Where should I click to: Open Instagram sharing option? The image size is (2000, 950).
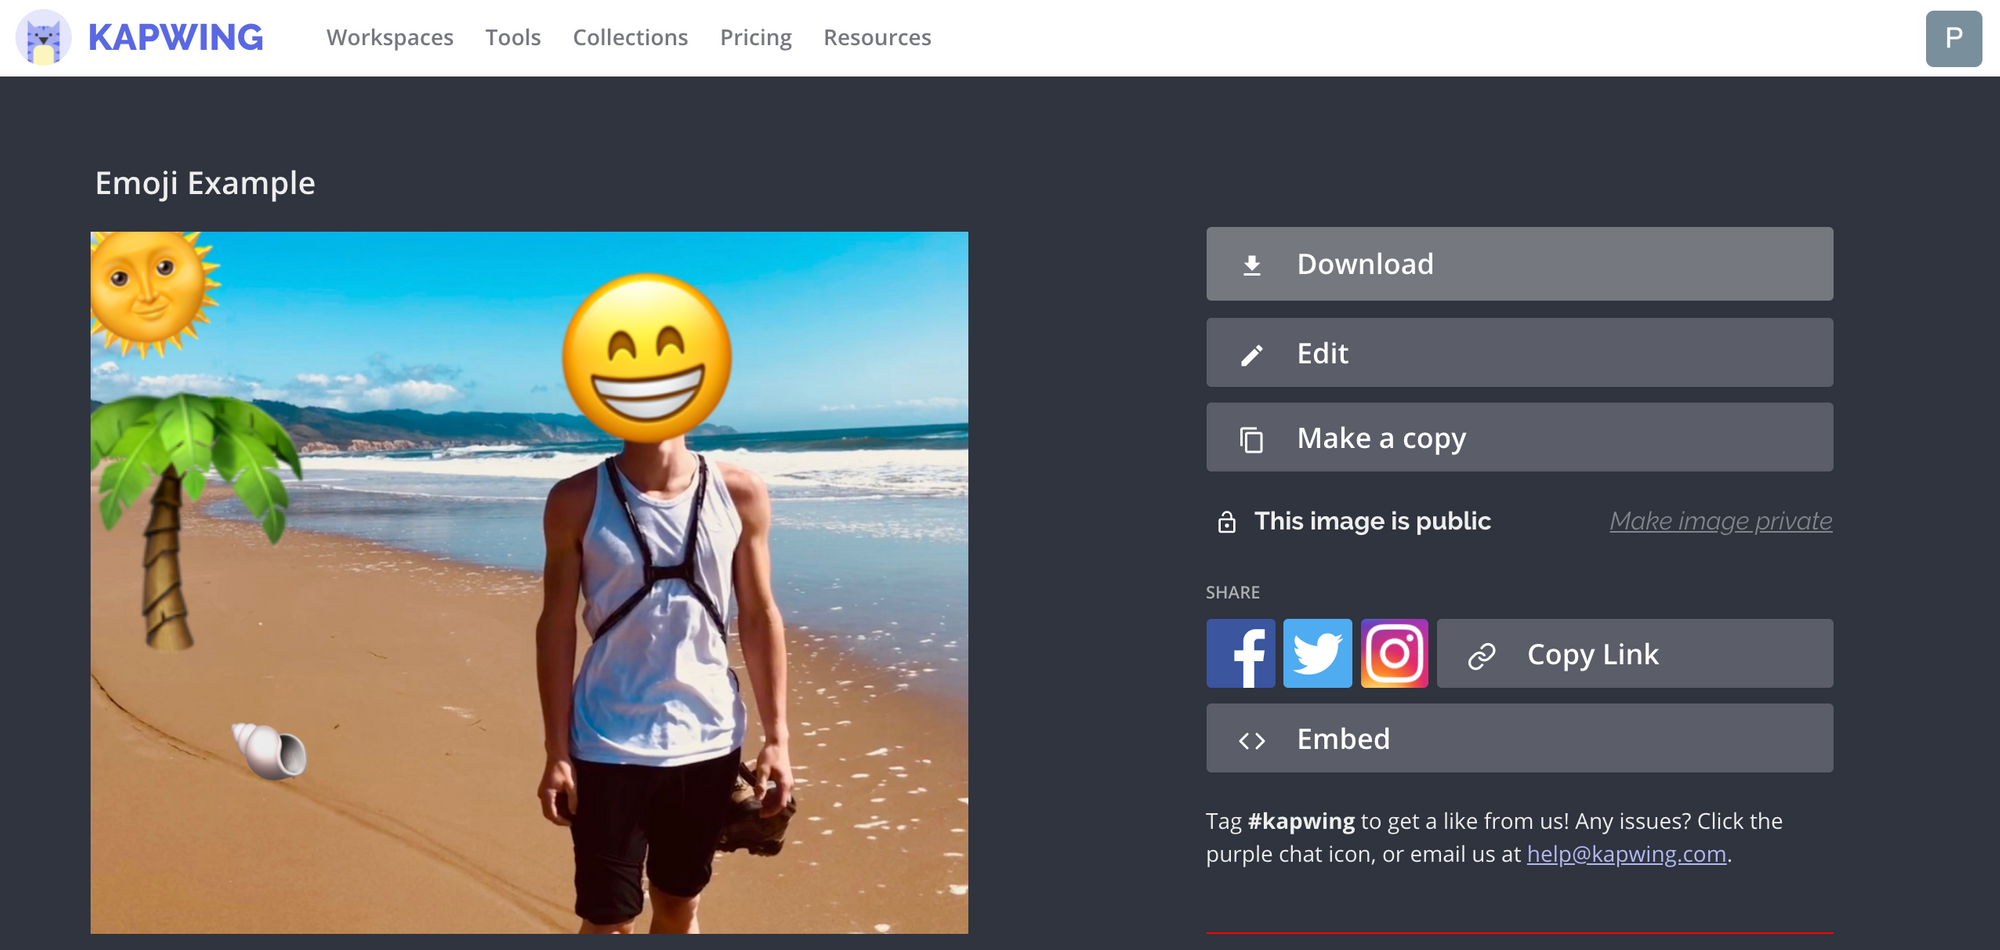(1395, 653)
